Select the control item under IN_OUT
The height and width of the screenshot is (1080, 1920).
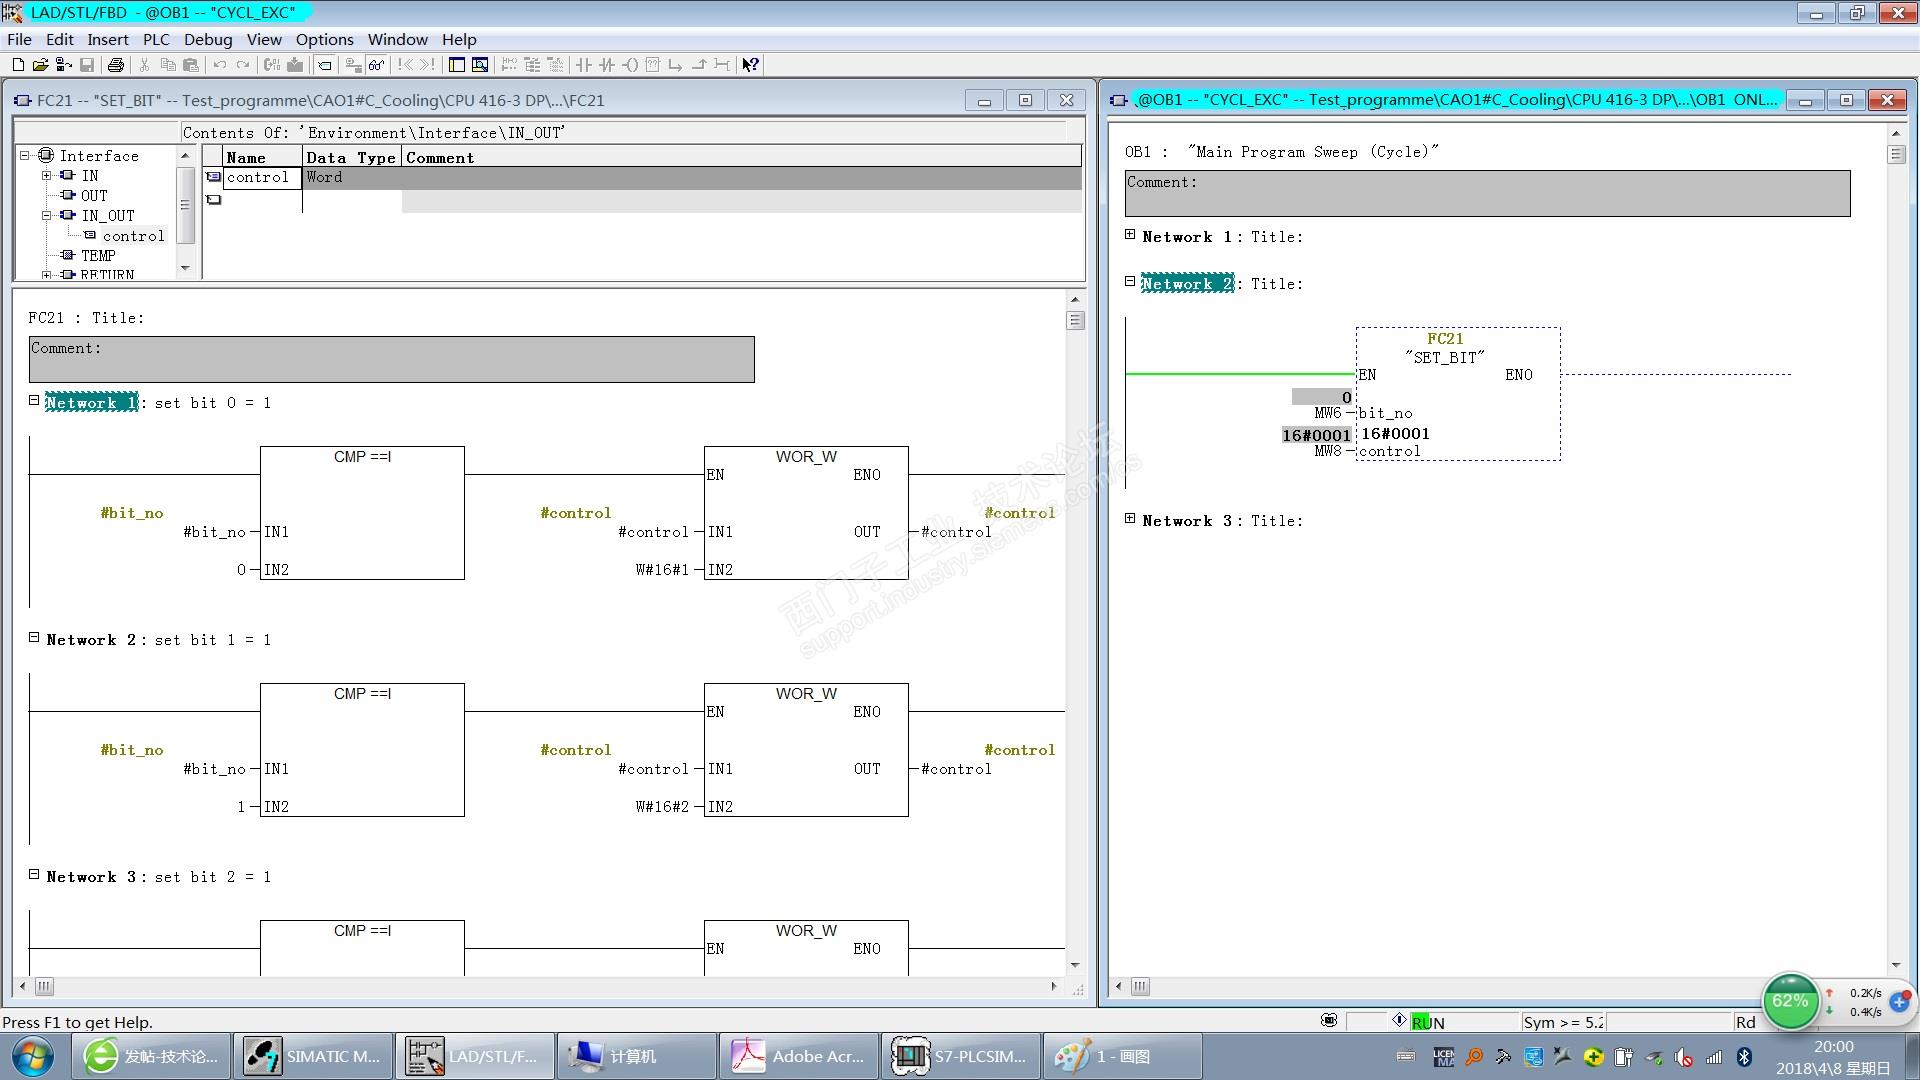click(132, 236)
